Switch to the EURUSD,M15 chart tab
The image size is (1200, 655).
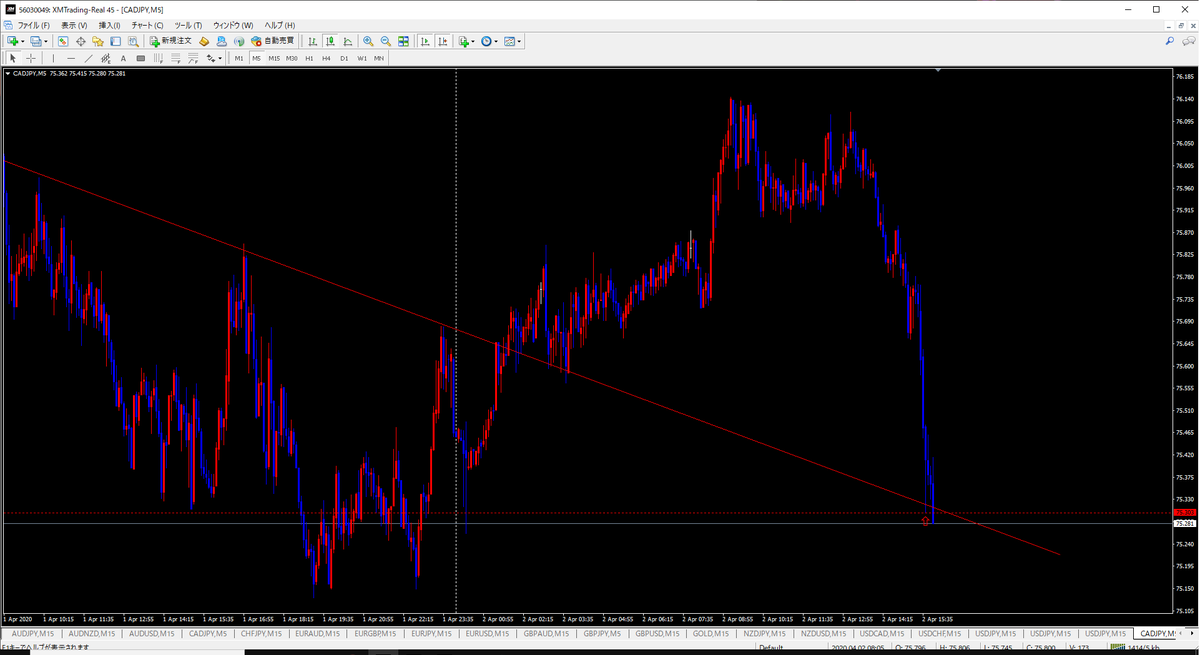pyautogui.click(x=488, y=633)
